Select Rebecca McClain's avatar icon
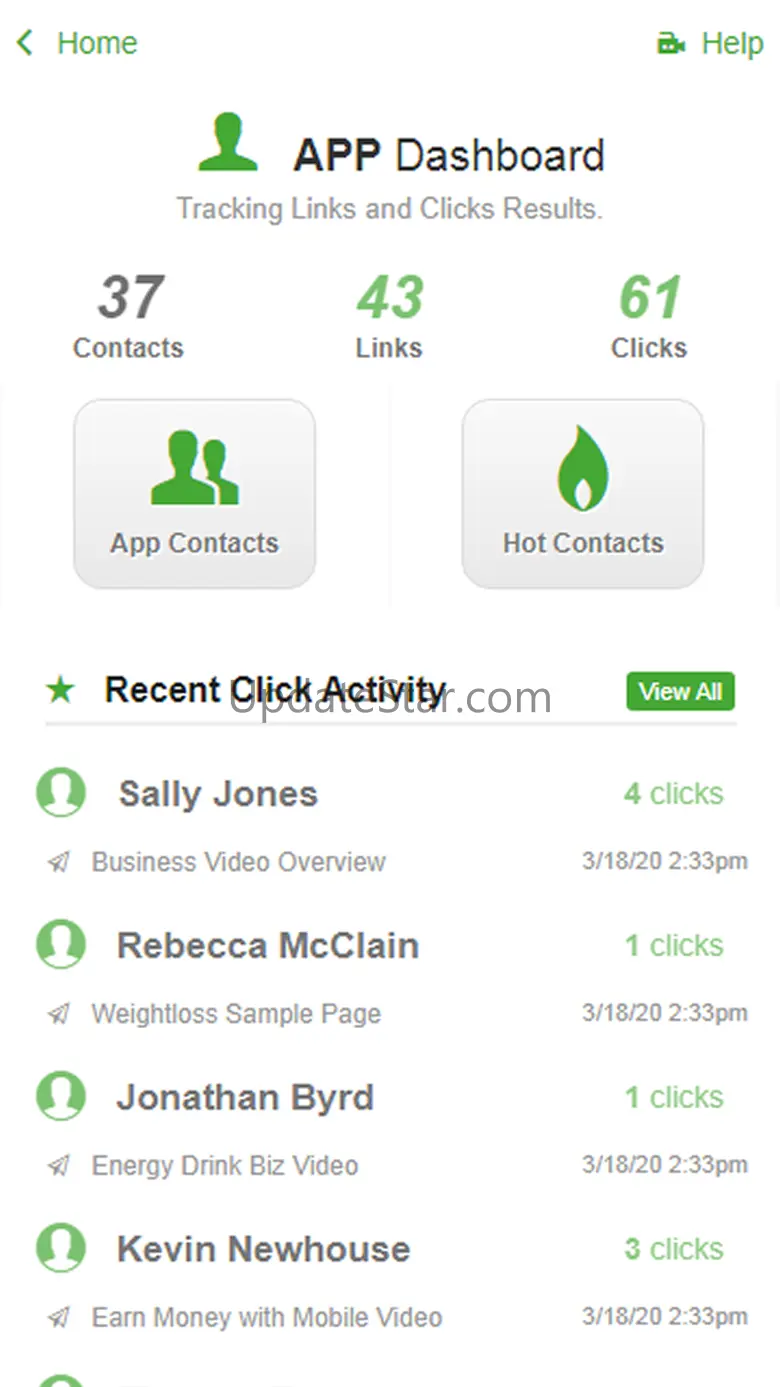The width and height of the screenshot is (780, 1387). coord(61,944)
